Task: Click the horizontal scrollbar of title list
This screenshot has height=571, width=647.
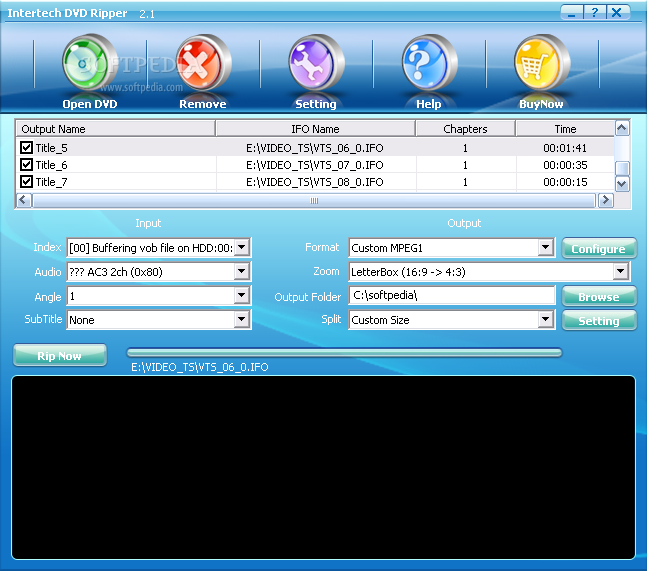Action: [314, 201]
